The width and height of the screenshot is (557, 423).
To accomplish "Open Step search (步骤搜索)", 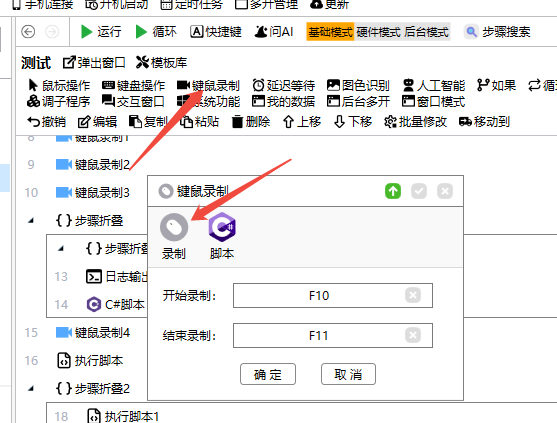I will [498, 32].
